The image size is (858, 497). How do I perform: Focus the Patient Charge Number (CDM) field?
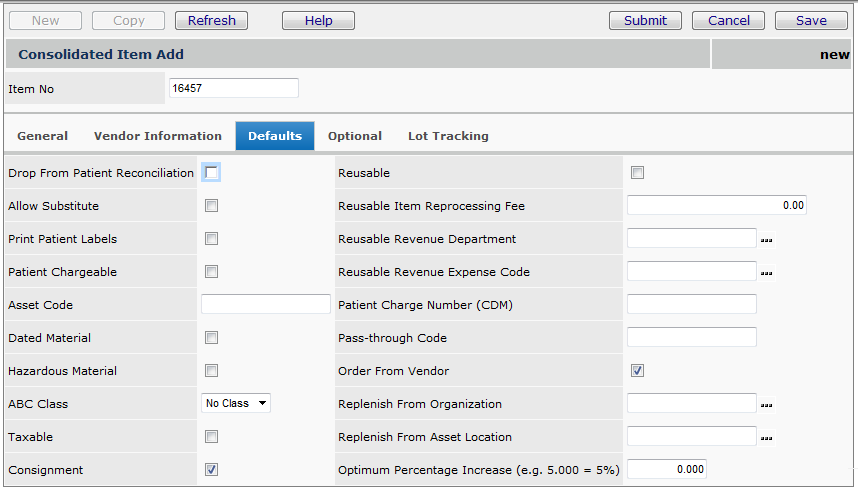point(691,305)
